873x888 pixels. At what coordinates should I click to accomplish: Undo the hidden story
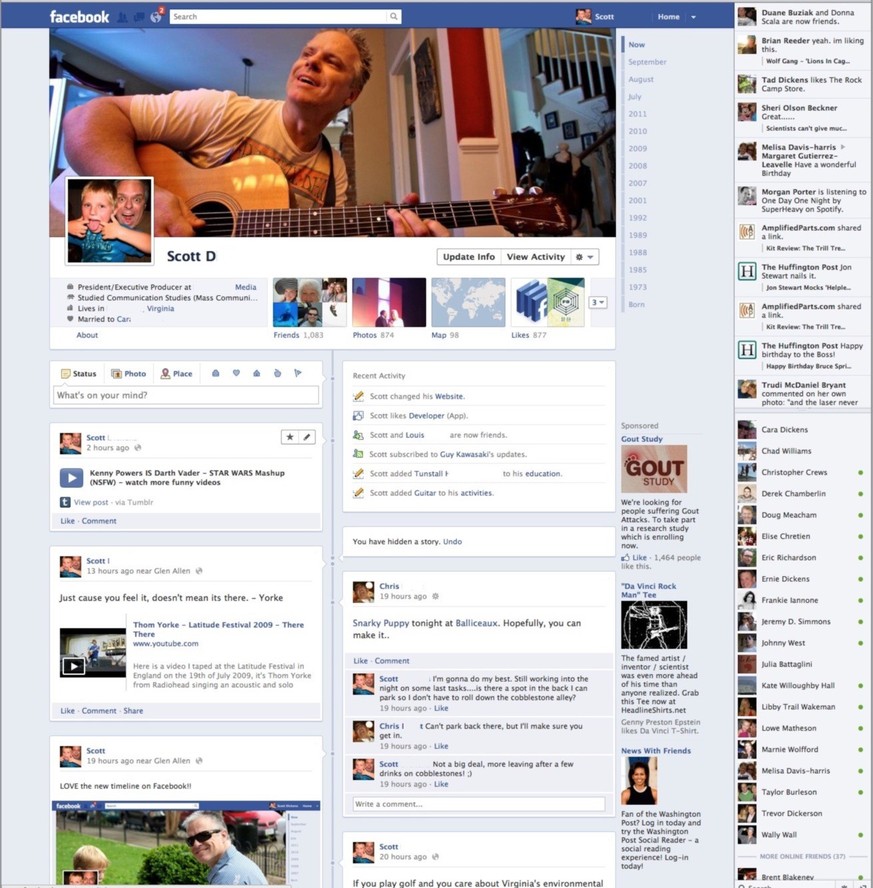coord(452,541)
